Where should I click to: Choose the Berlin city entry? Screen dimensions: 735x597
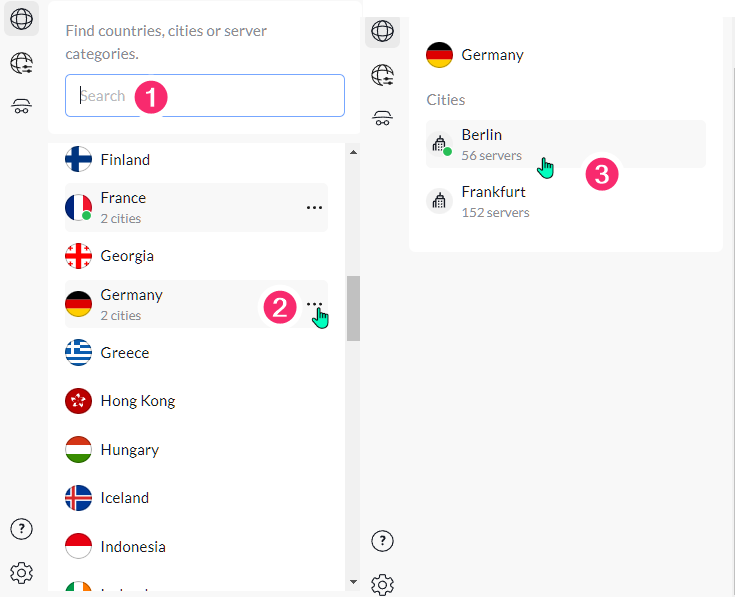tap(566, 144)
